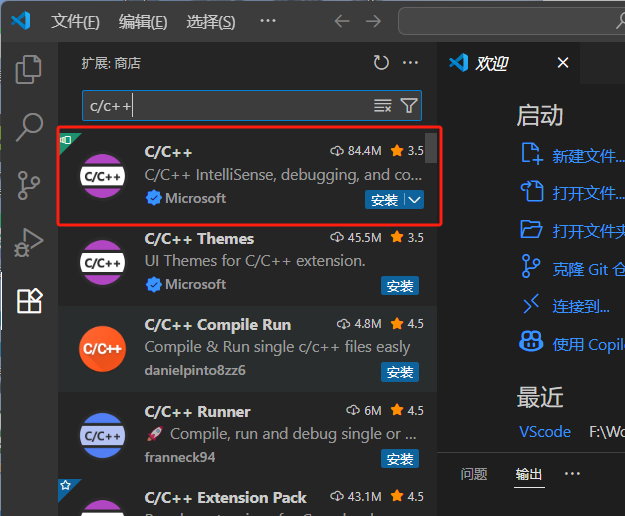Close the 欢迎 tab
Image resolution: width=625 pixels, height=516 pixels.
tap(563, 63)
